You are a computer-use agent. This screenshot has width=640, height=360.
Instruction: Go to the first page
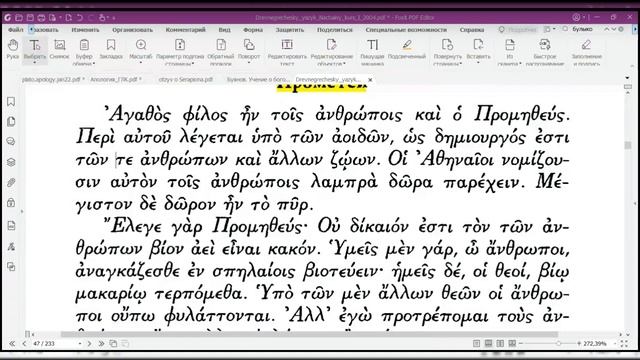pyautogui.click(x=12, y=344)
